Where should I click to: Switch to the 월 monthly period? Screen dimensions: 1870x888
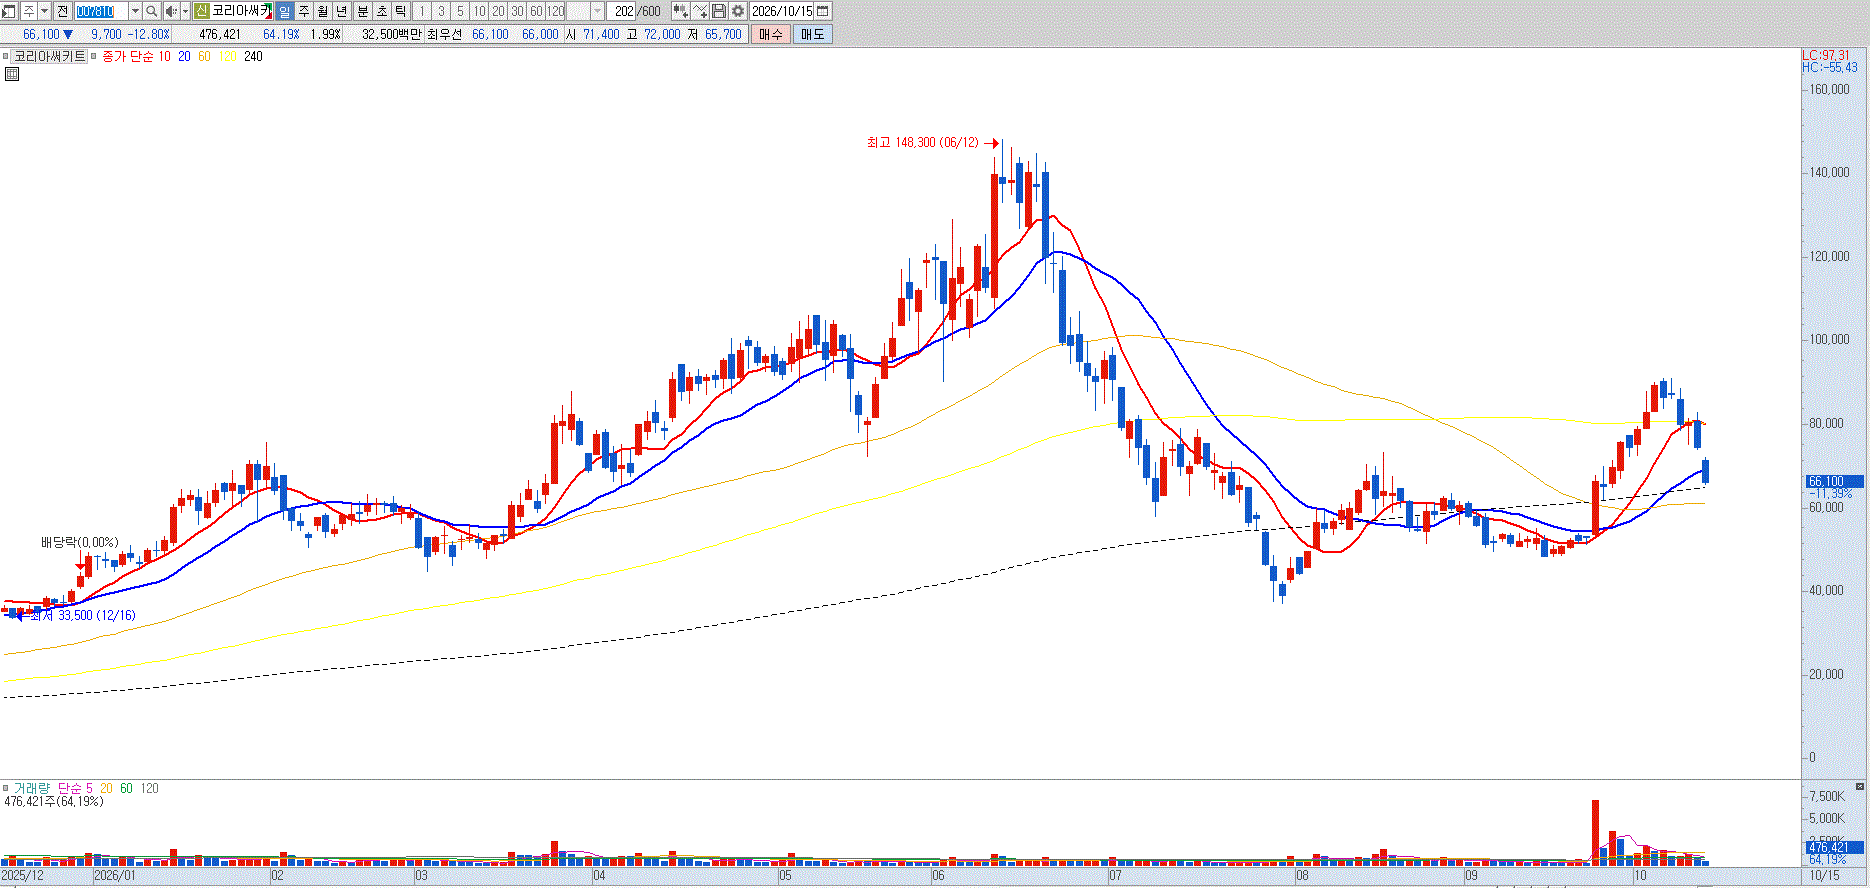click(323, 11)
